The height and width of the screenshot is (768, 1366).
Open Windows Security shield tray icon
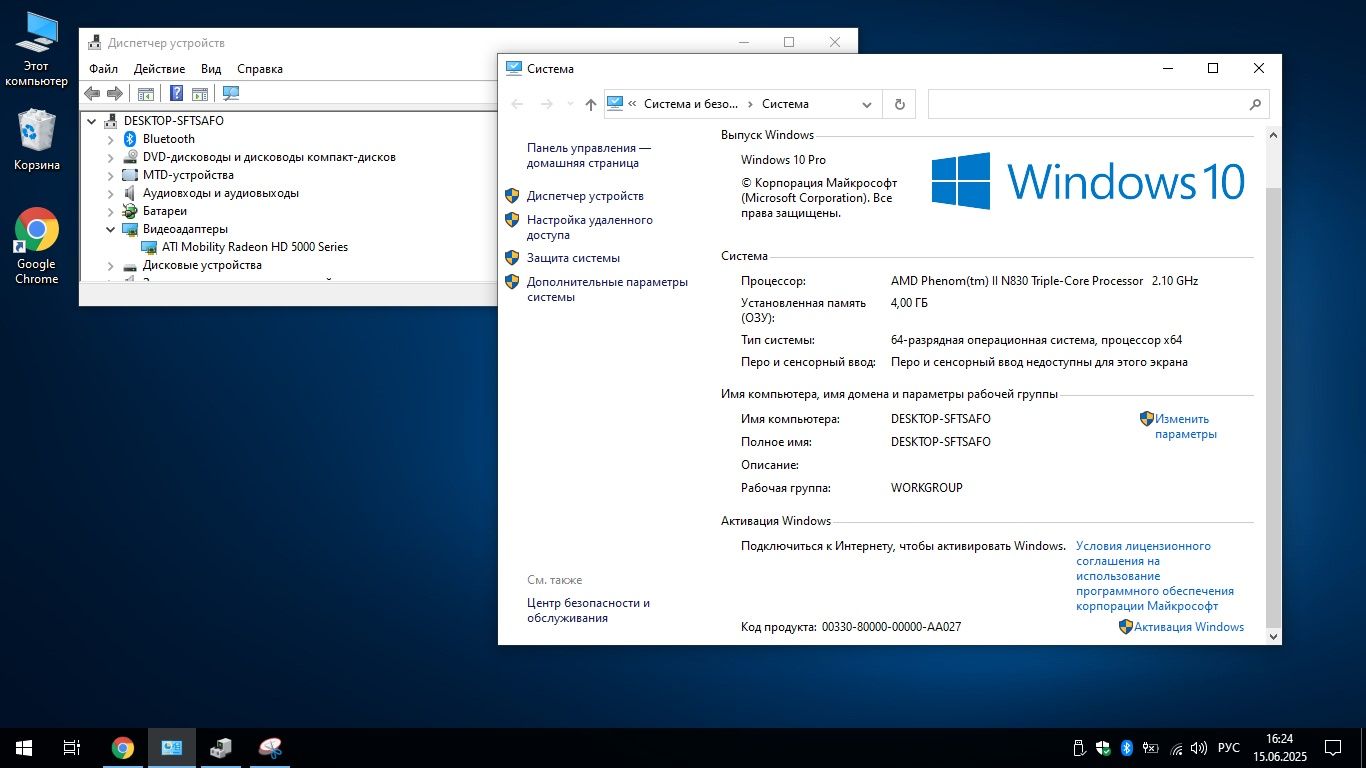click(x=1103, y=747)
